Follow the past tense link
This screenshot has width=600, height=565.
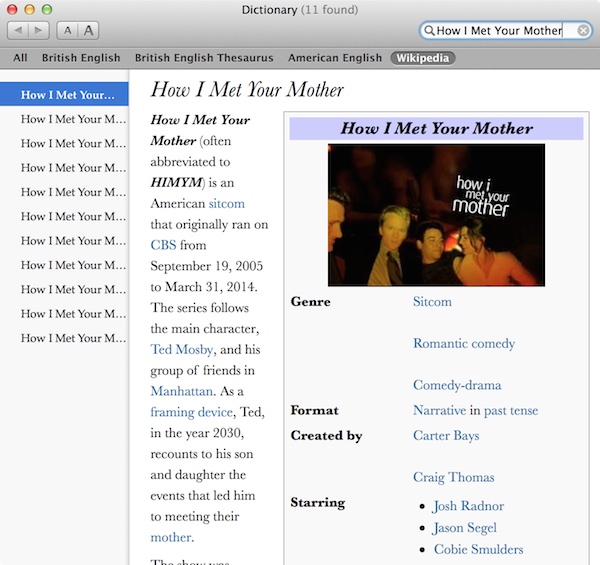511,411
